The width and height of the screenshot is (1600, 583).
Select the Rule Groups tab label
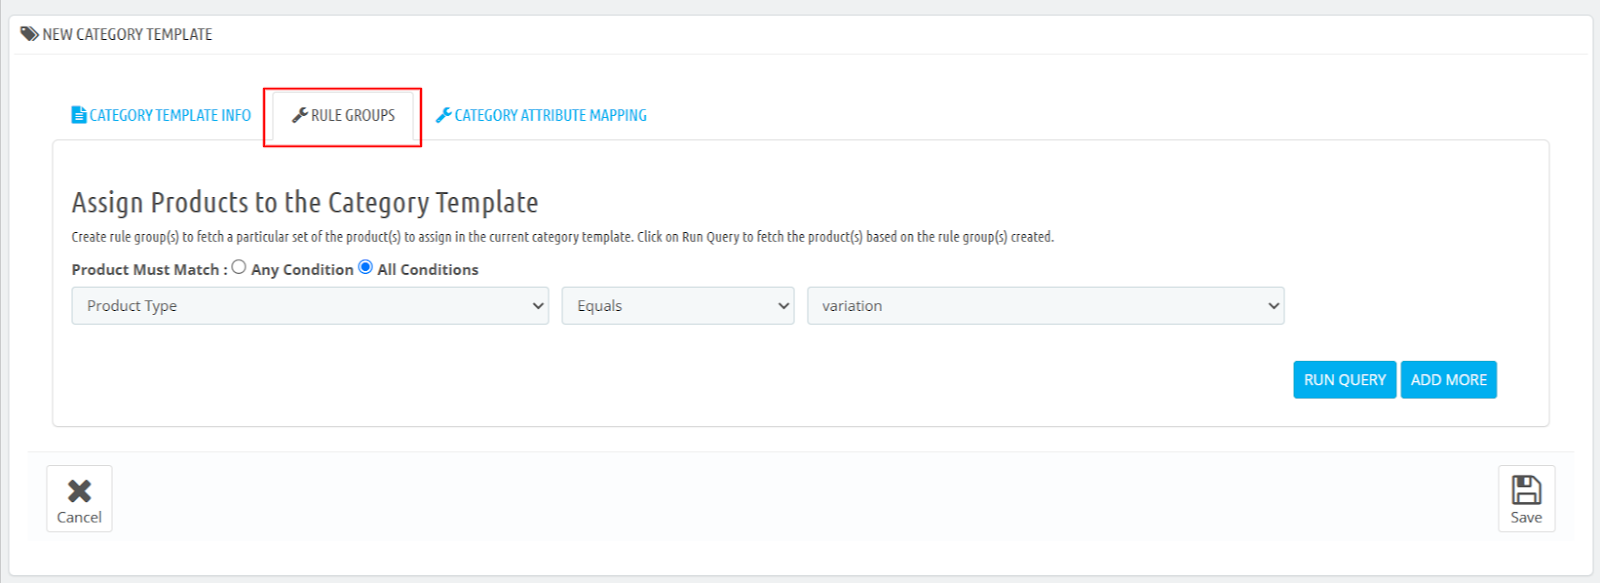353,116
